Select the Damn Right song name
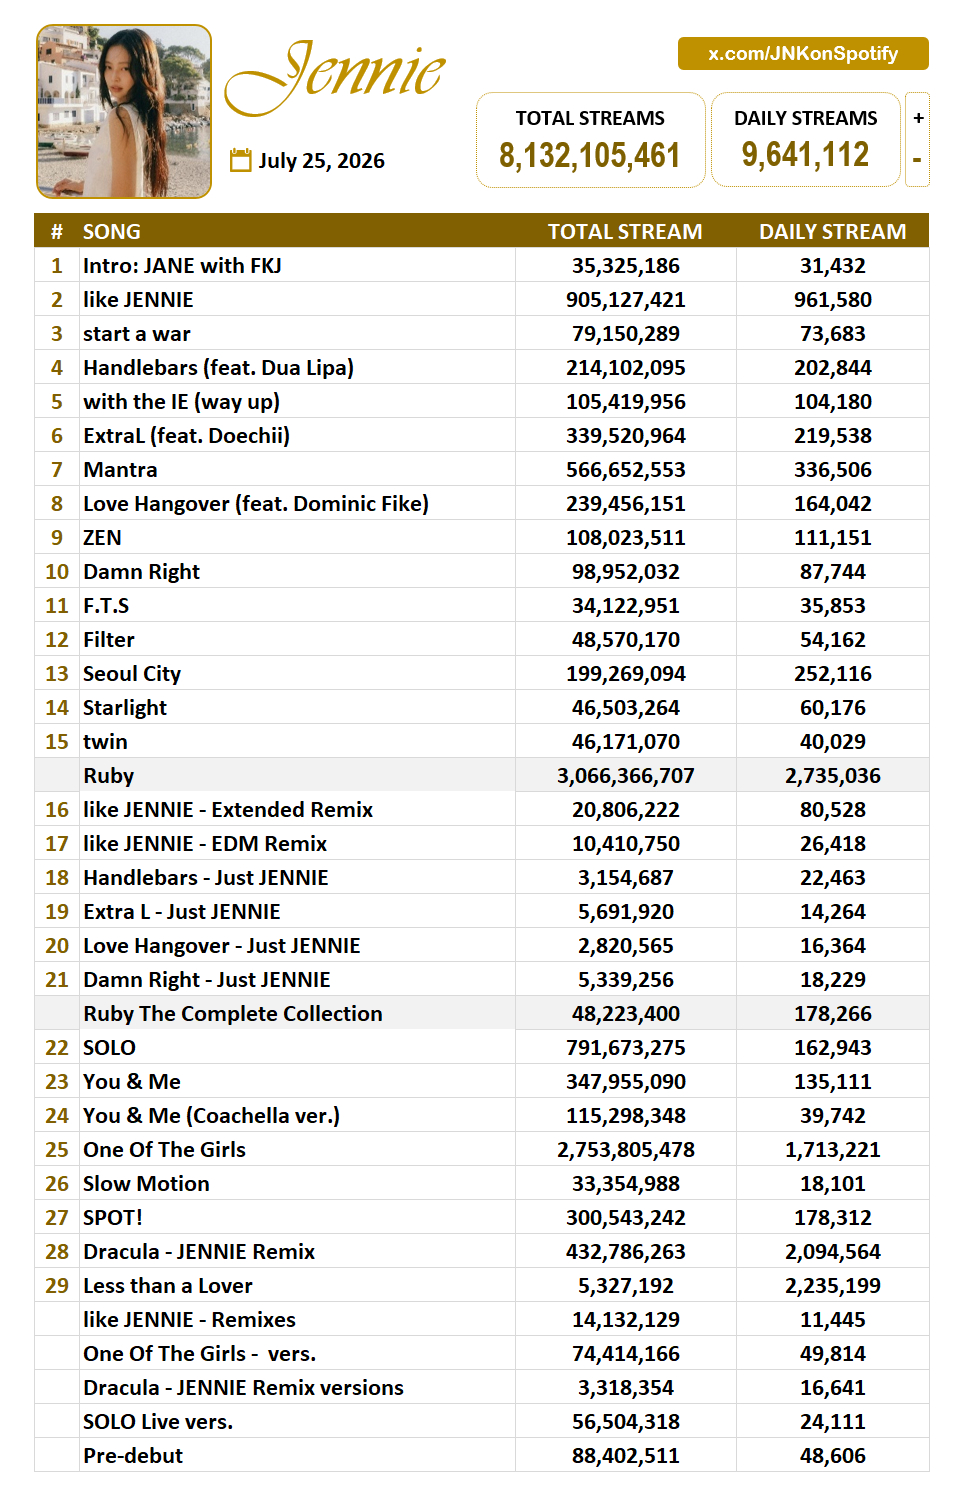 coord(141,571)
